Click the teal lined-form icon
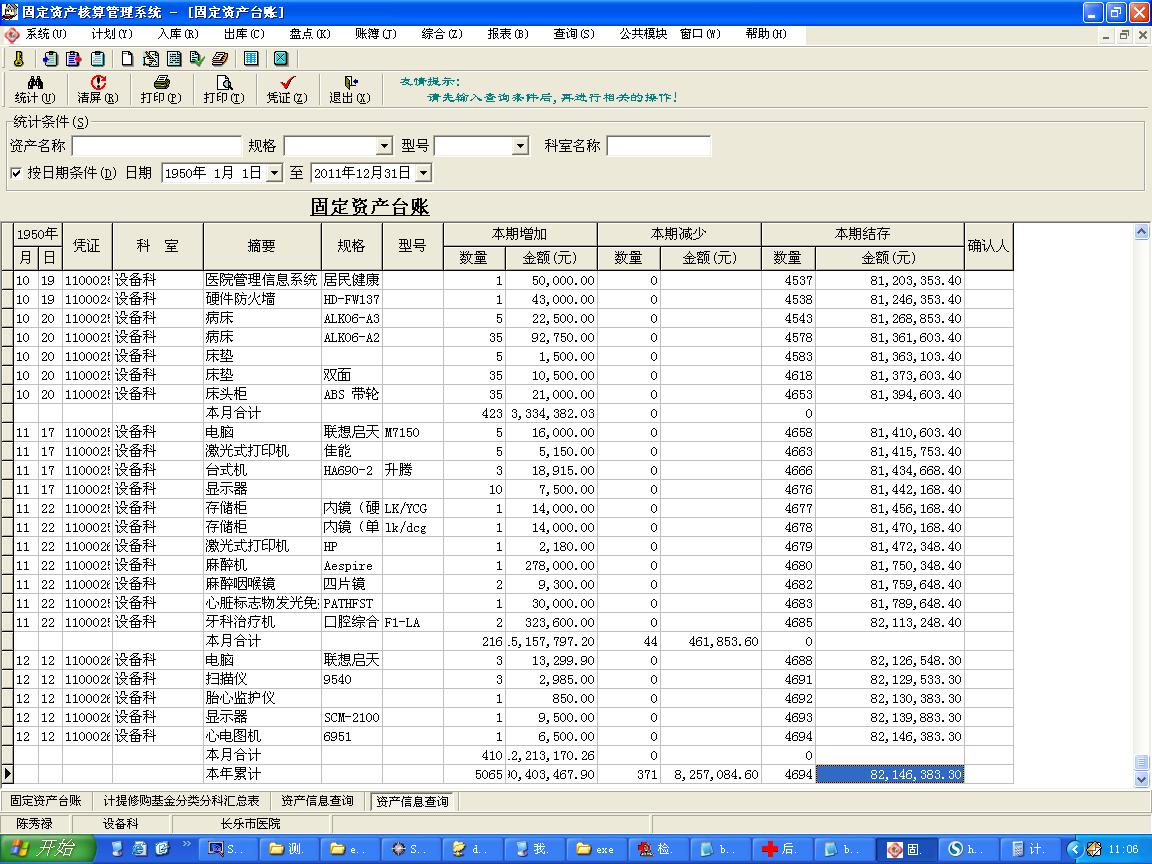1152x864 pixels. point(174,59)
